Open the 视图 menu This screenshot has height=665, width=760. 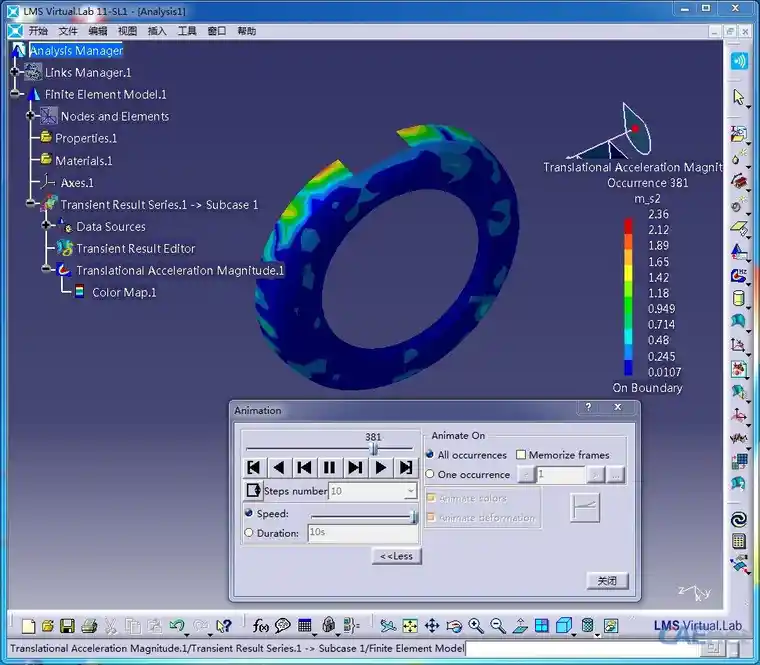pos(127,31)
